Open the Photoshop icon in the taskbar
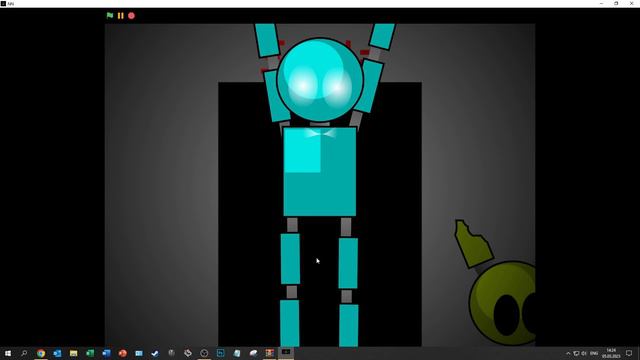 (220, 353)
